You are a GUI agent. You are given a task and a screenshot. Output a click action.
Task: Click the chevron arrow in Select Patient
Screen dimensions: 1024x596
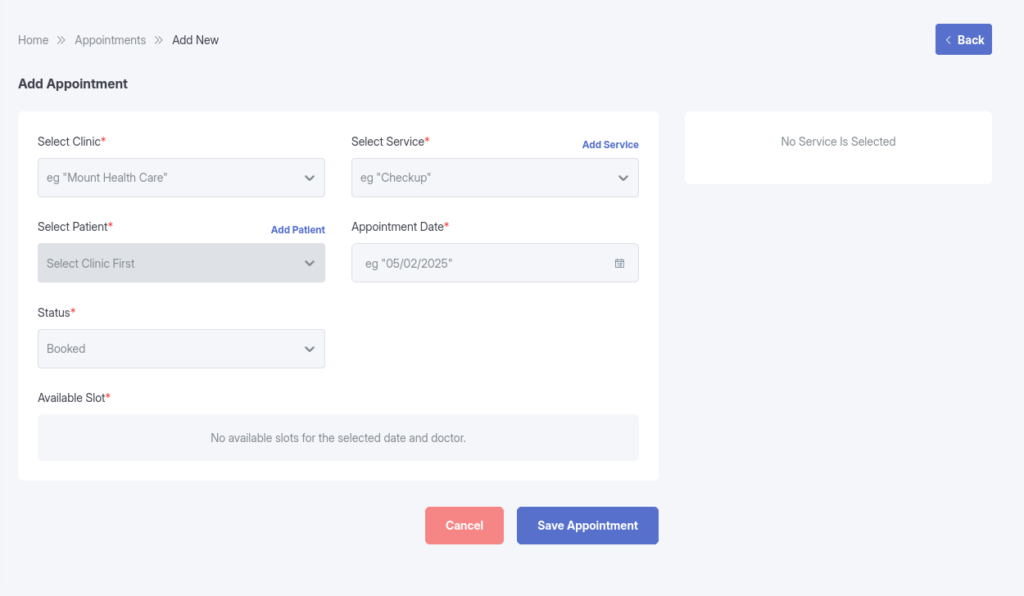pos(309,264)
